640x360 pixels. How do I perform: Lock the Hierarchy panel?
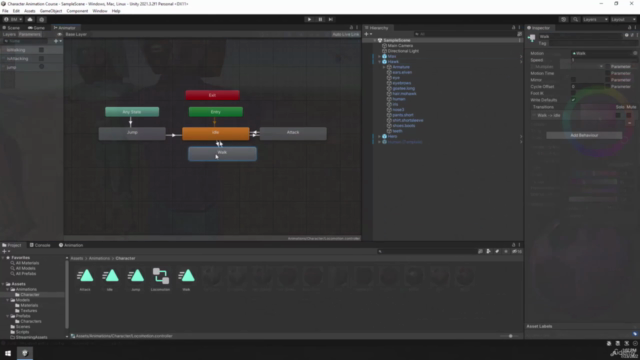coord(513,28)
